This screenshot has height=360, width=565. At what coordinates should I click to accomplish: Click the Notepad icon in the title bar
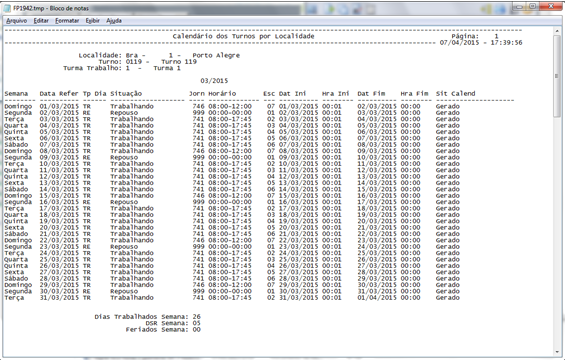point(7,8)
